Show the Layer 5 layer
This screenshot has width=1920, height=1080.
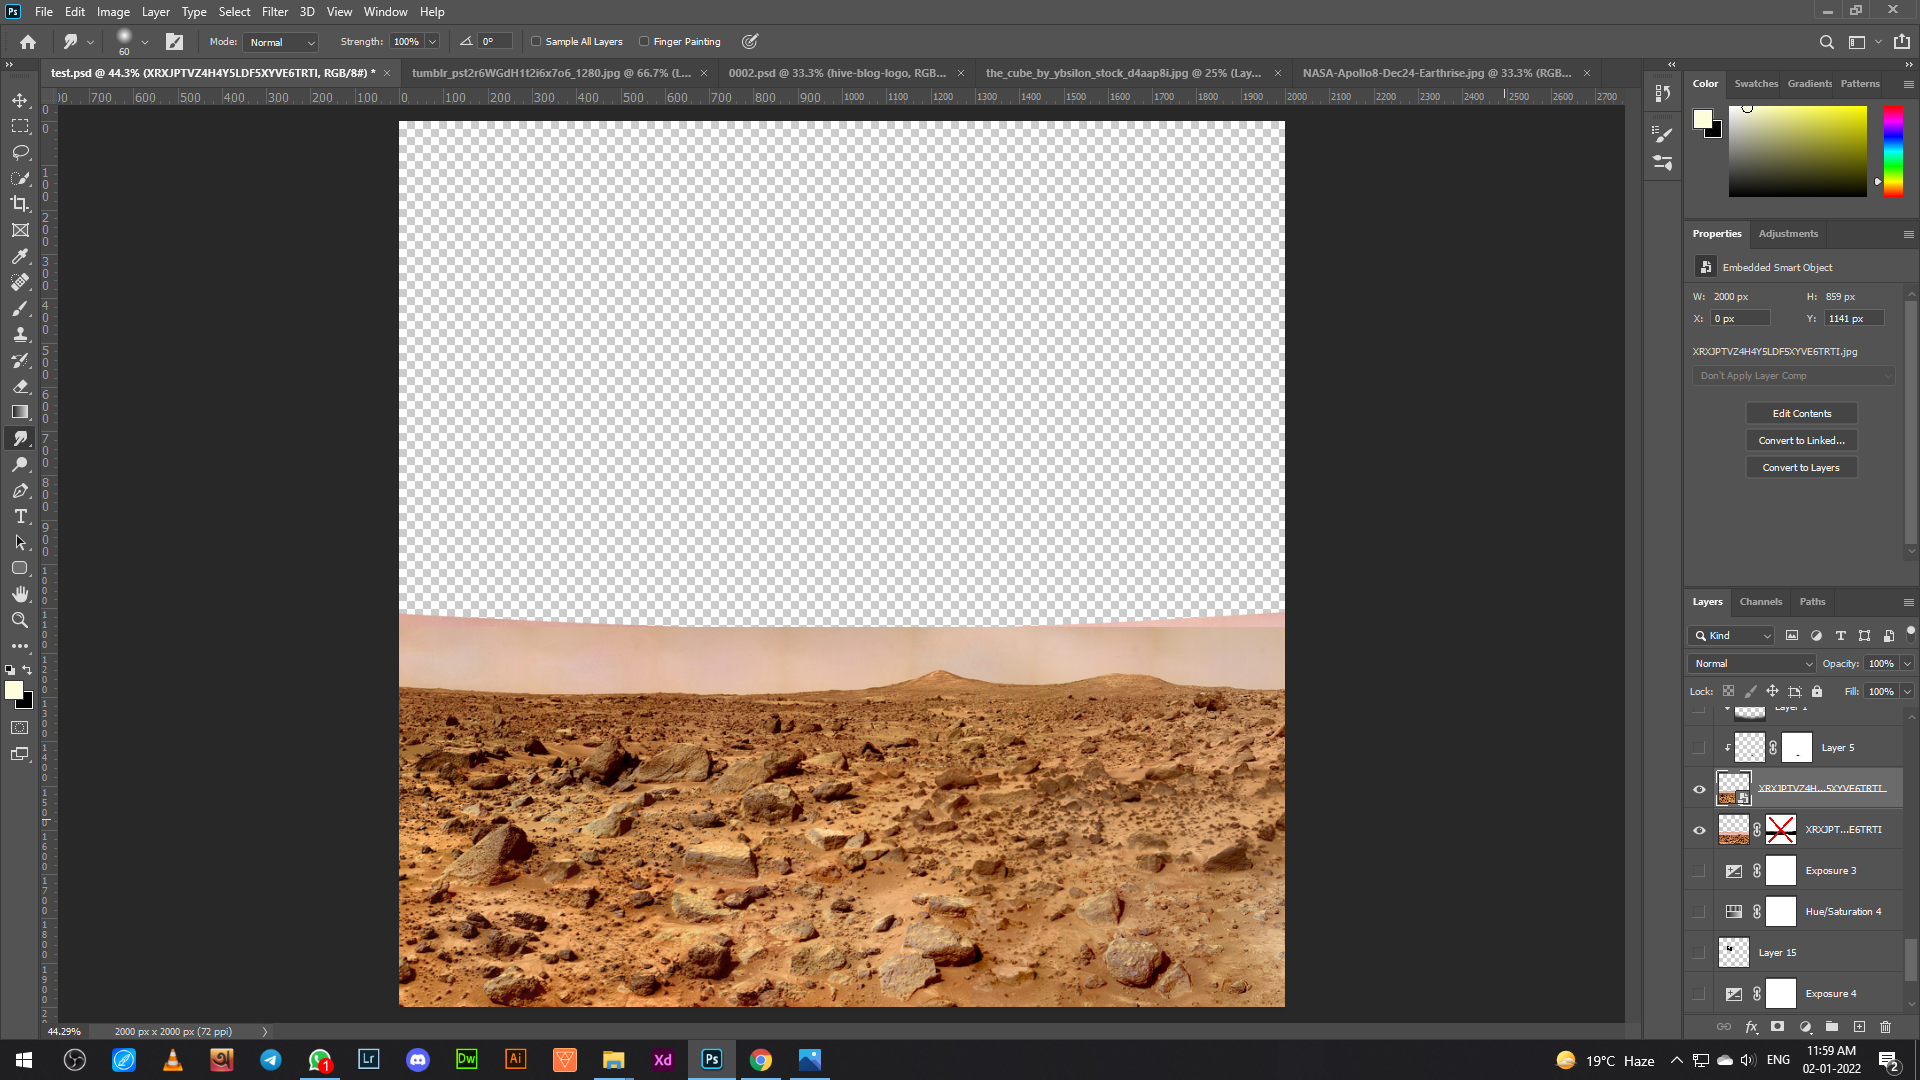1699,748
